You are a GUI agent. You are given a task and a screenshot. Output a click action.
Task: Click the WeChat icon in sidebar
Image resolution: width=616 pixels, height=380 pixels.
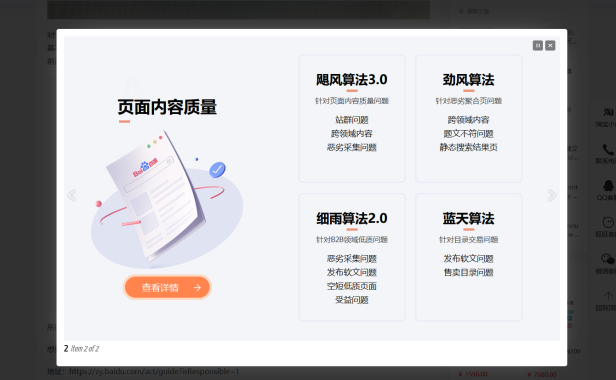(x=608, y=259)
